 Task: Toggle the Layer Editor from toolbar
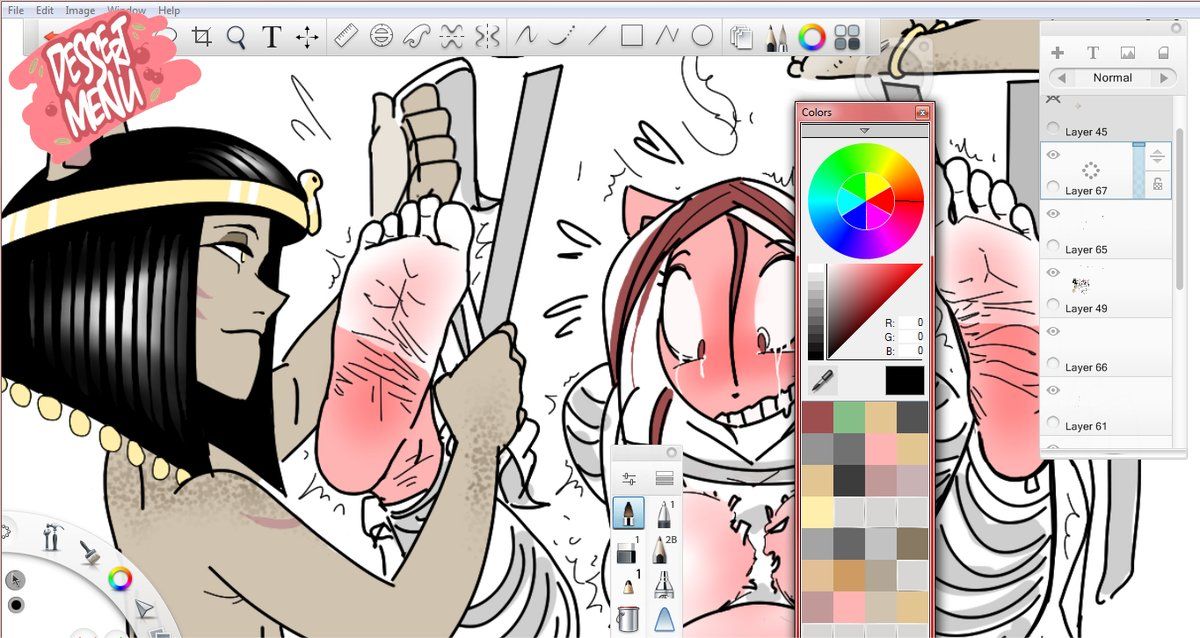click(741, 38)
